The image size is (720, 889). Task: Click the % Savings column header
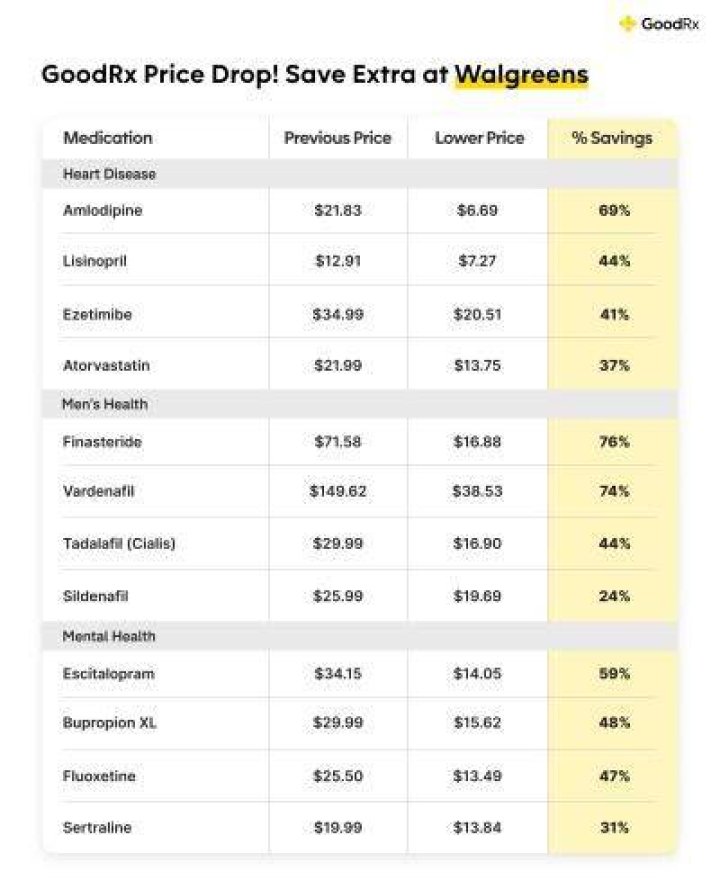tap(612, 138)
